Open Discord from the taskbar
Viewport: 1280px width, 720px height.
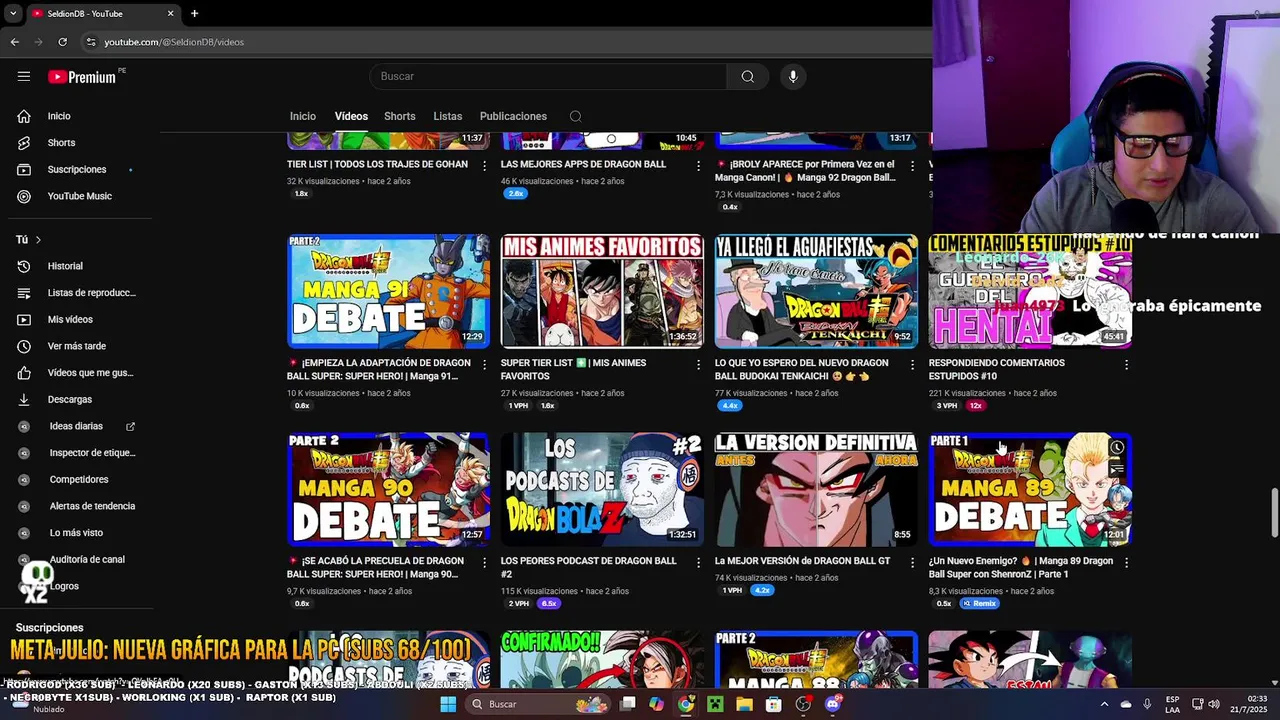tap(833, 704)
